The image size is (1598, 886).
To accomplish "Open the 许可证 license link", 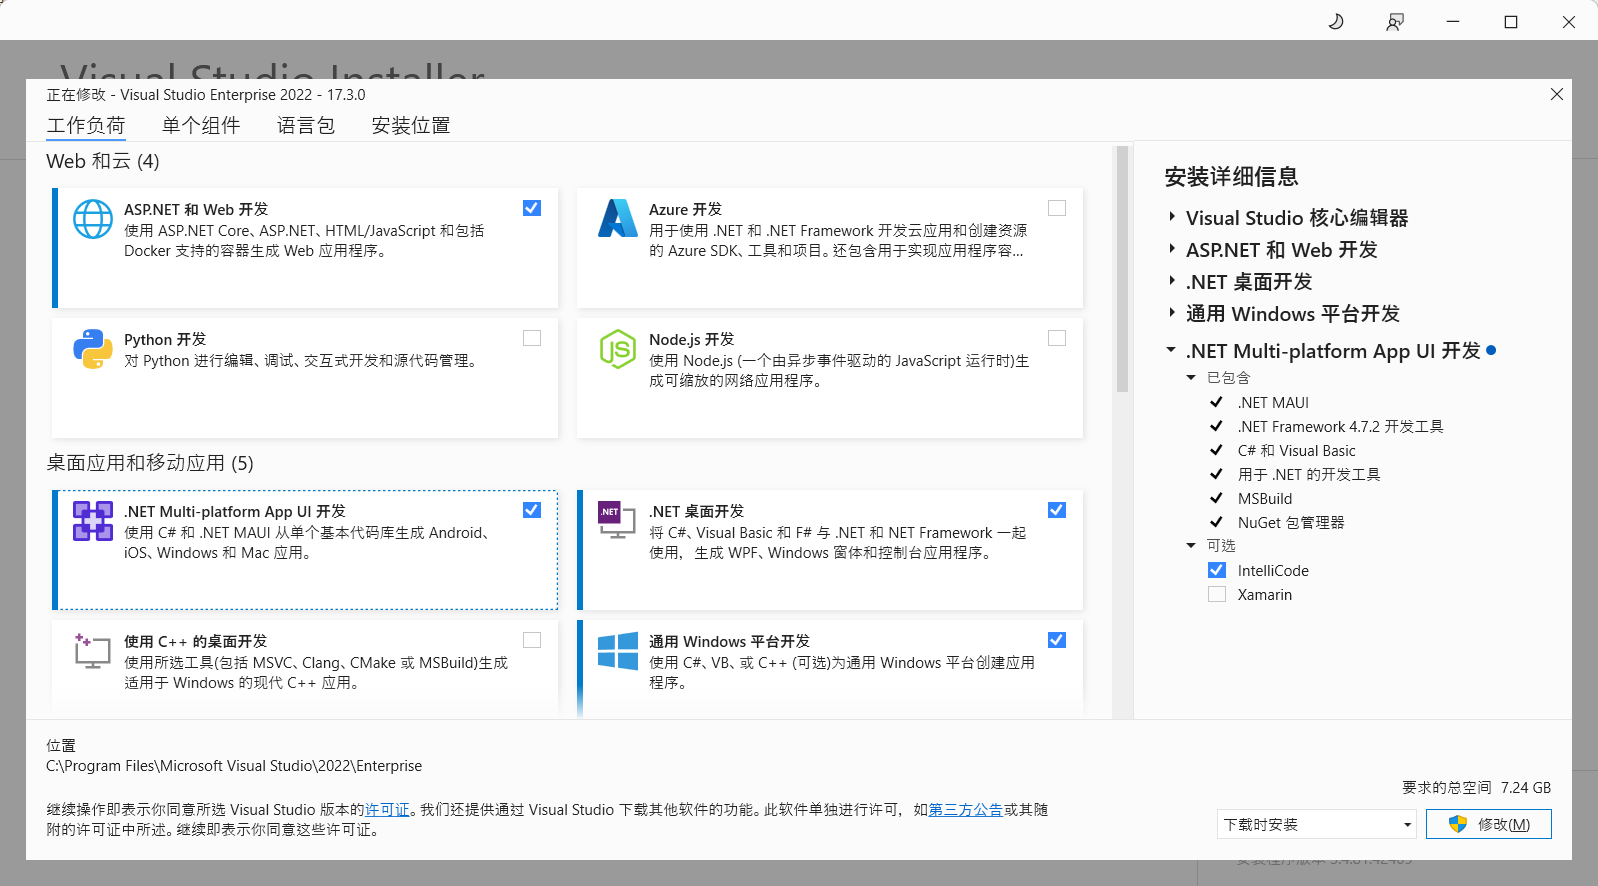I will pos(387,810).
